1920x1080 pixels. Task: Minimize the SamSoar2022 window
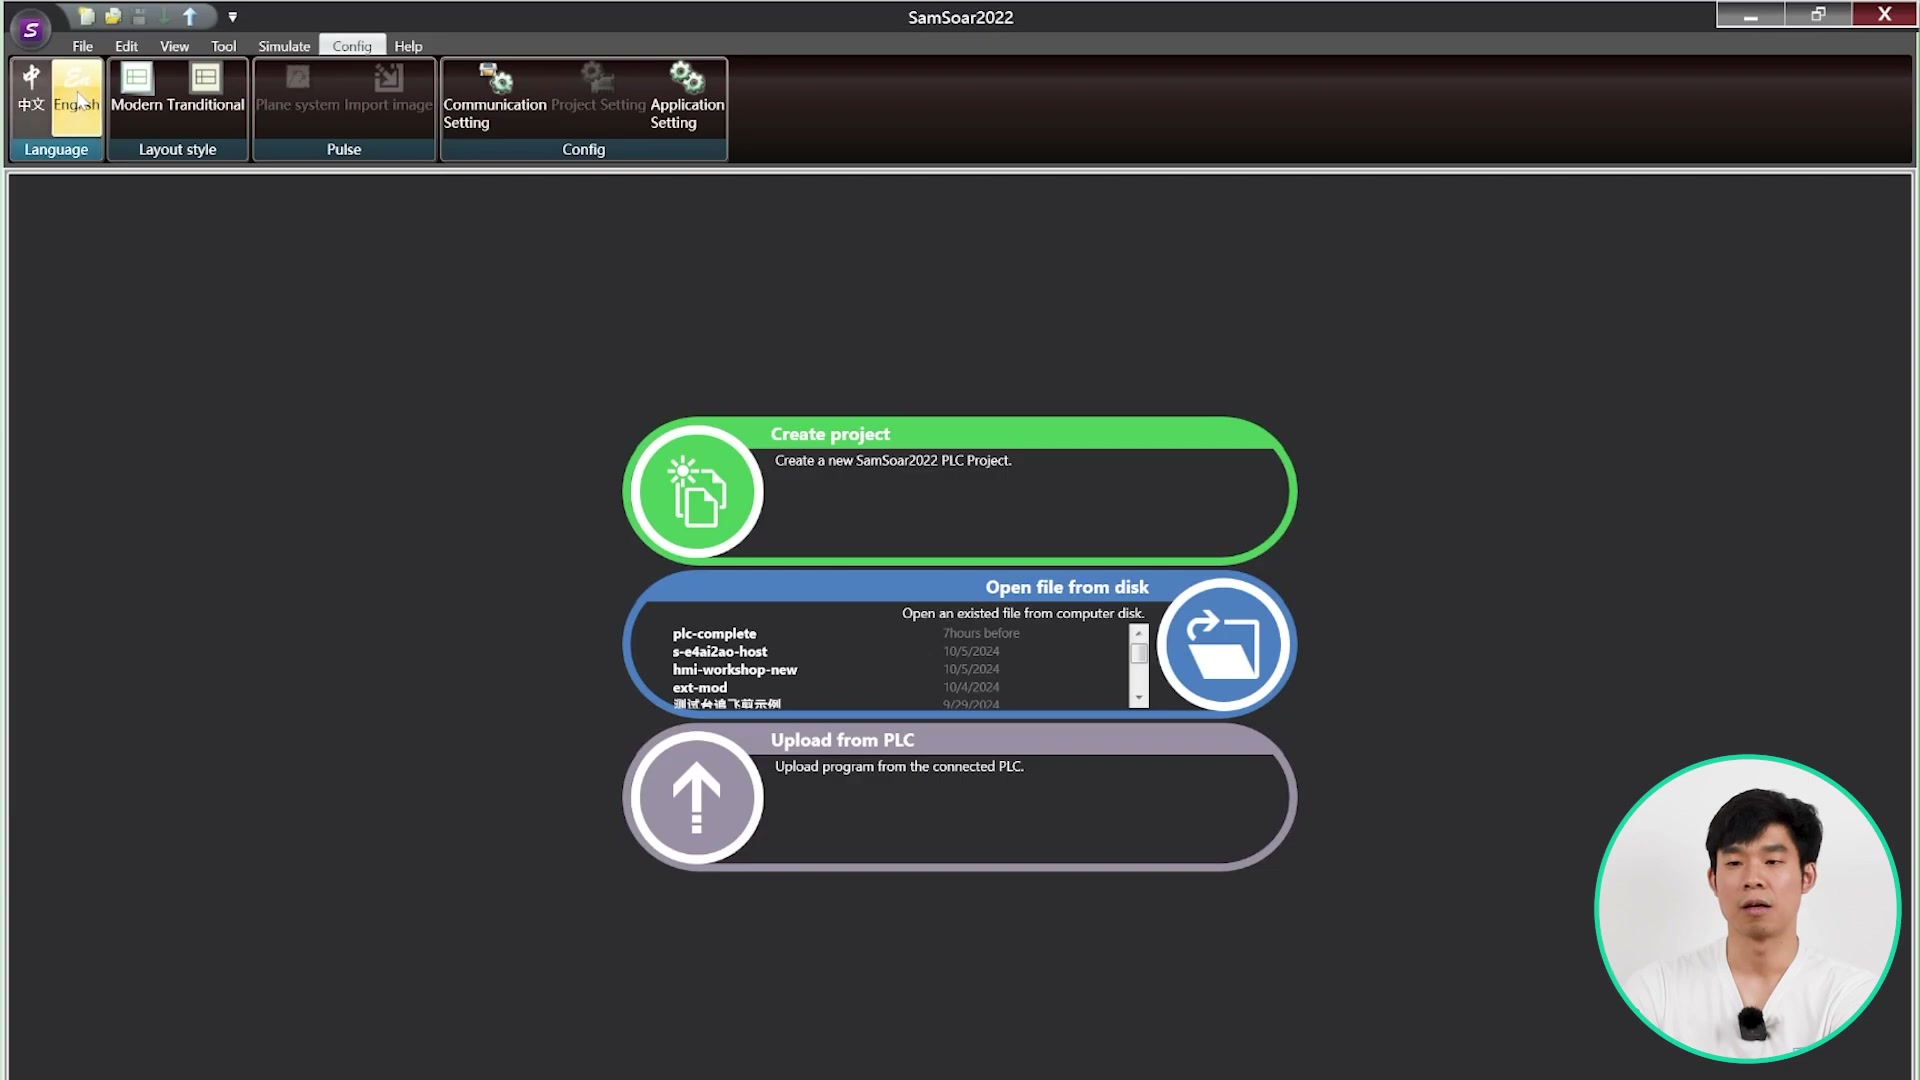pos(1750,14)
